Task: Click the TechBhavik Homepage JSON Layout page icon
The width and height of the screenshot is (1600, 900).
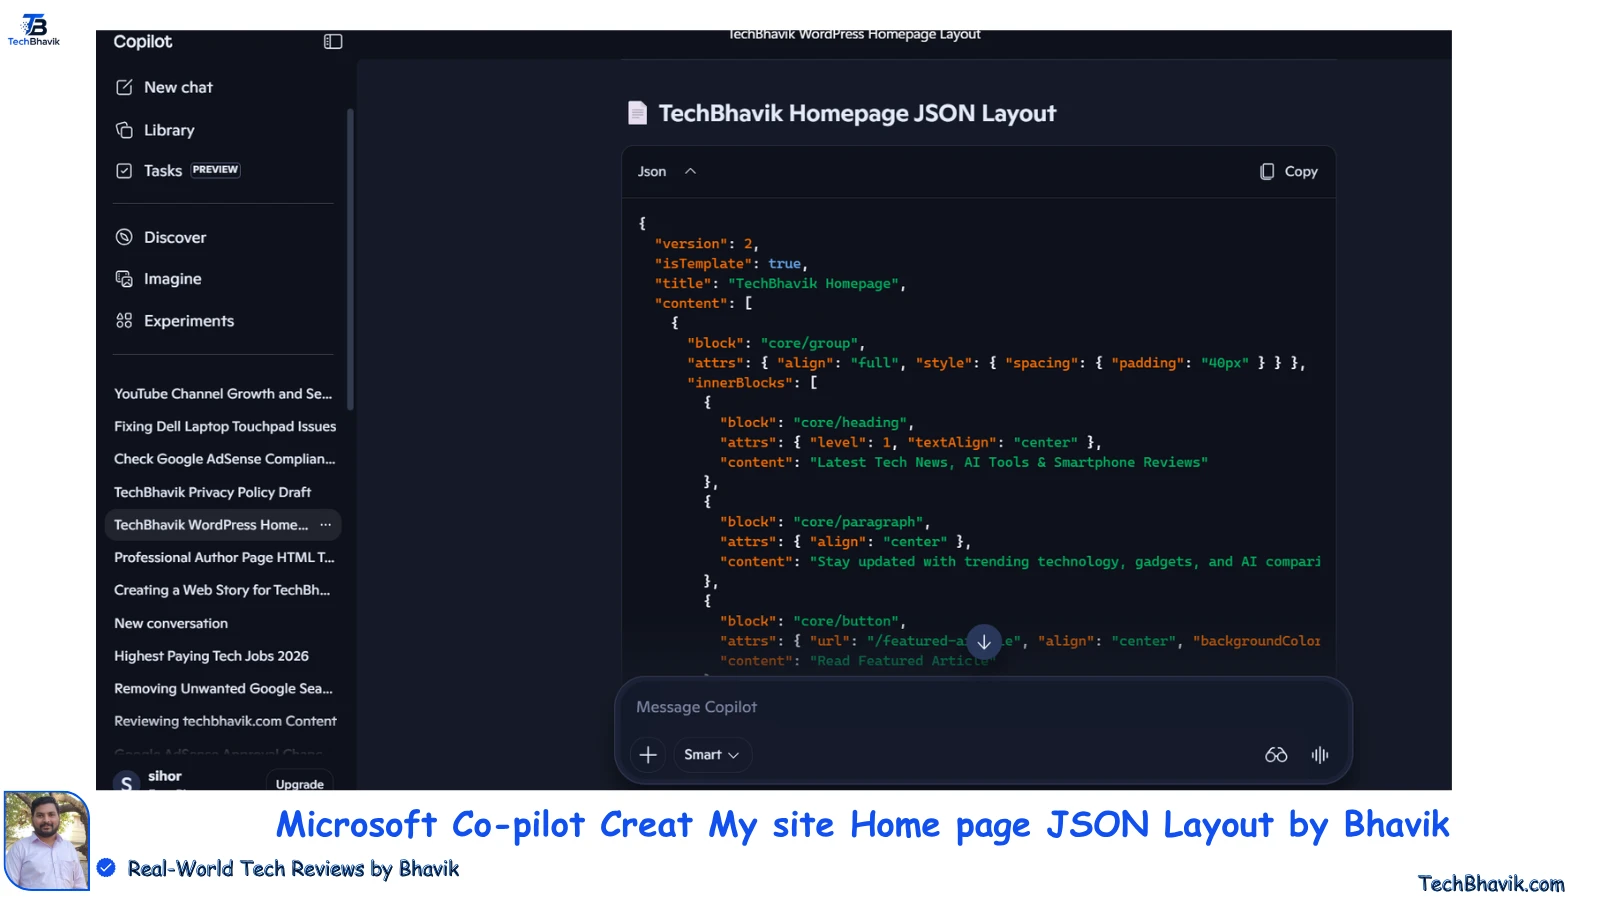Action: [637, 113]
